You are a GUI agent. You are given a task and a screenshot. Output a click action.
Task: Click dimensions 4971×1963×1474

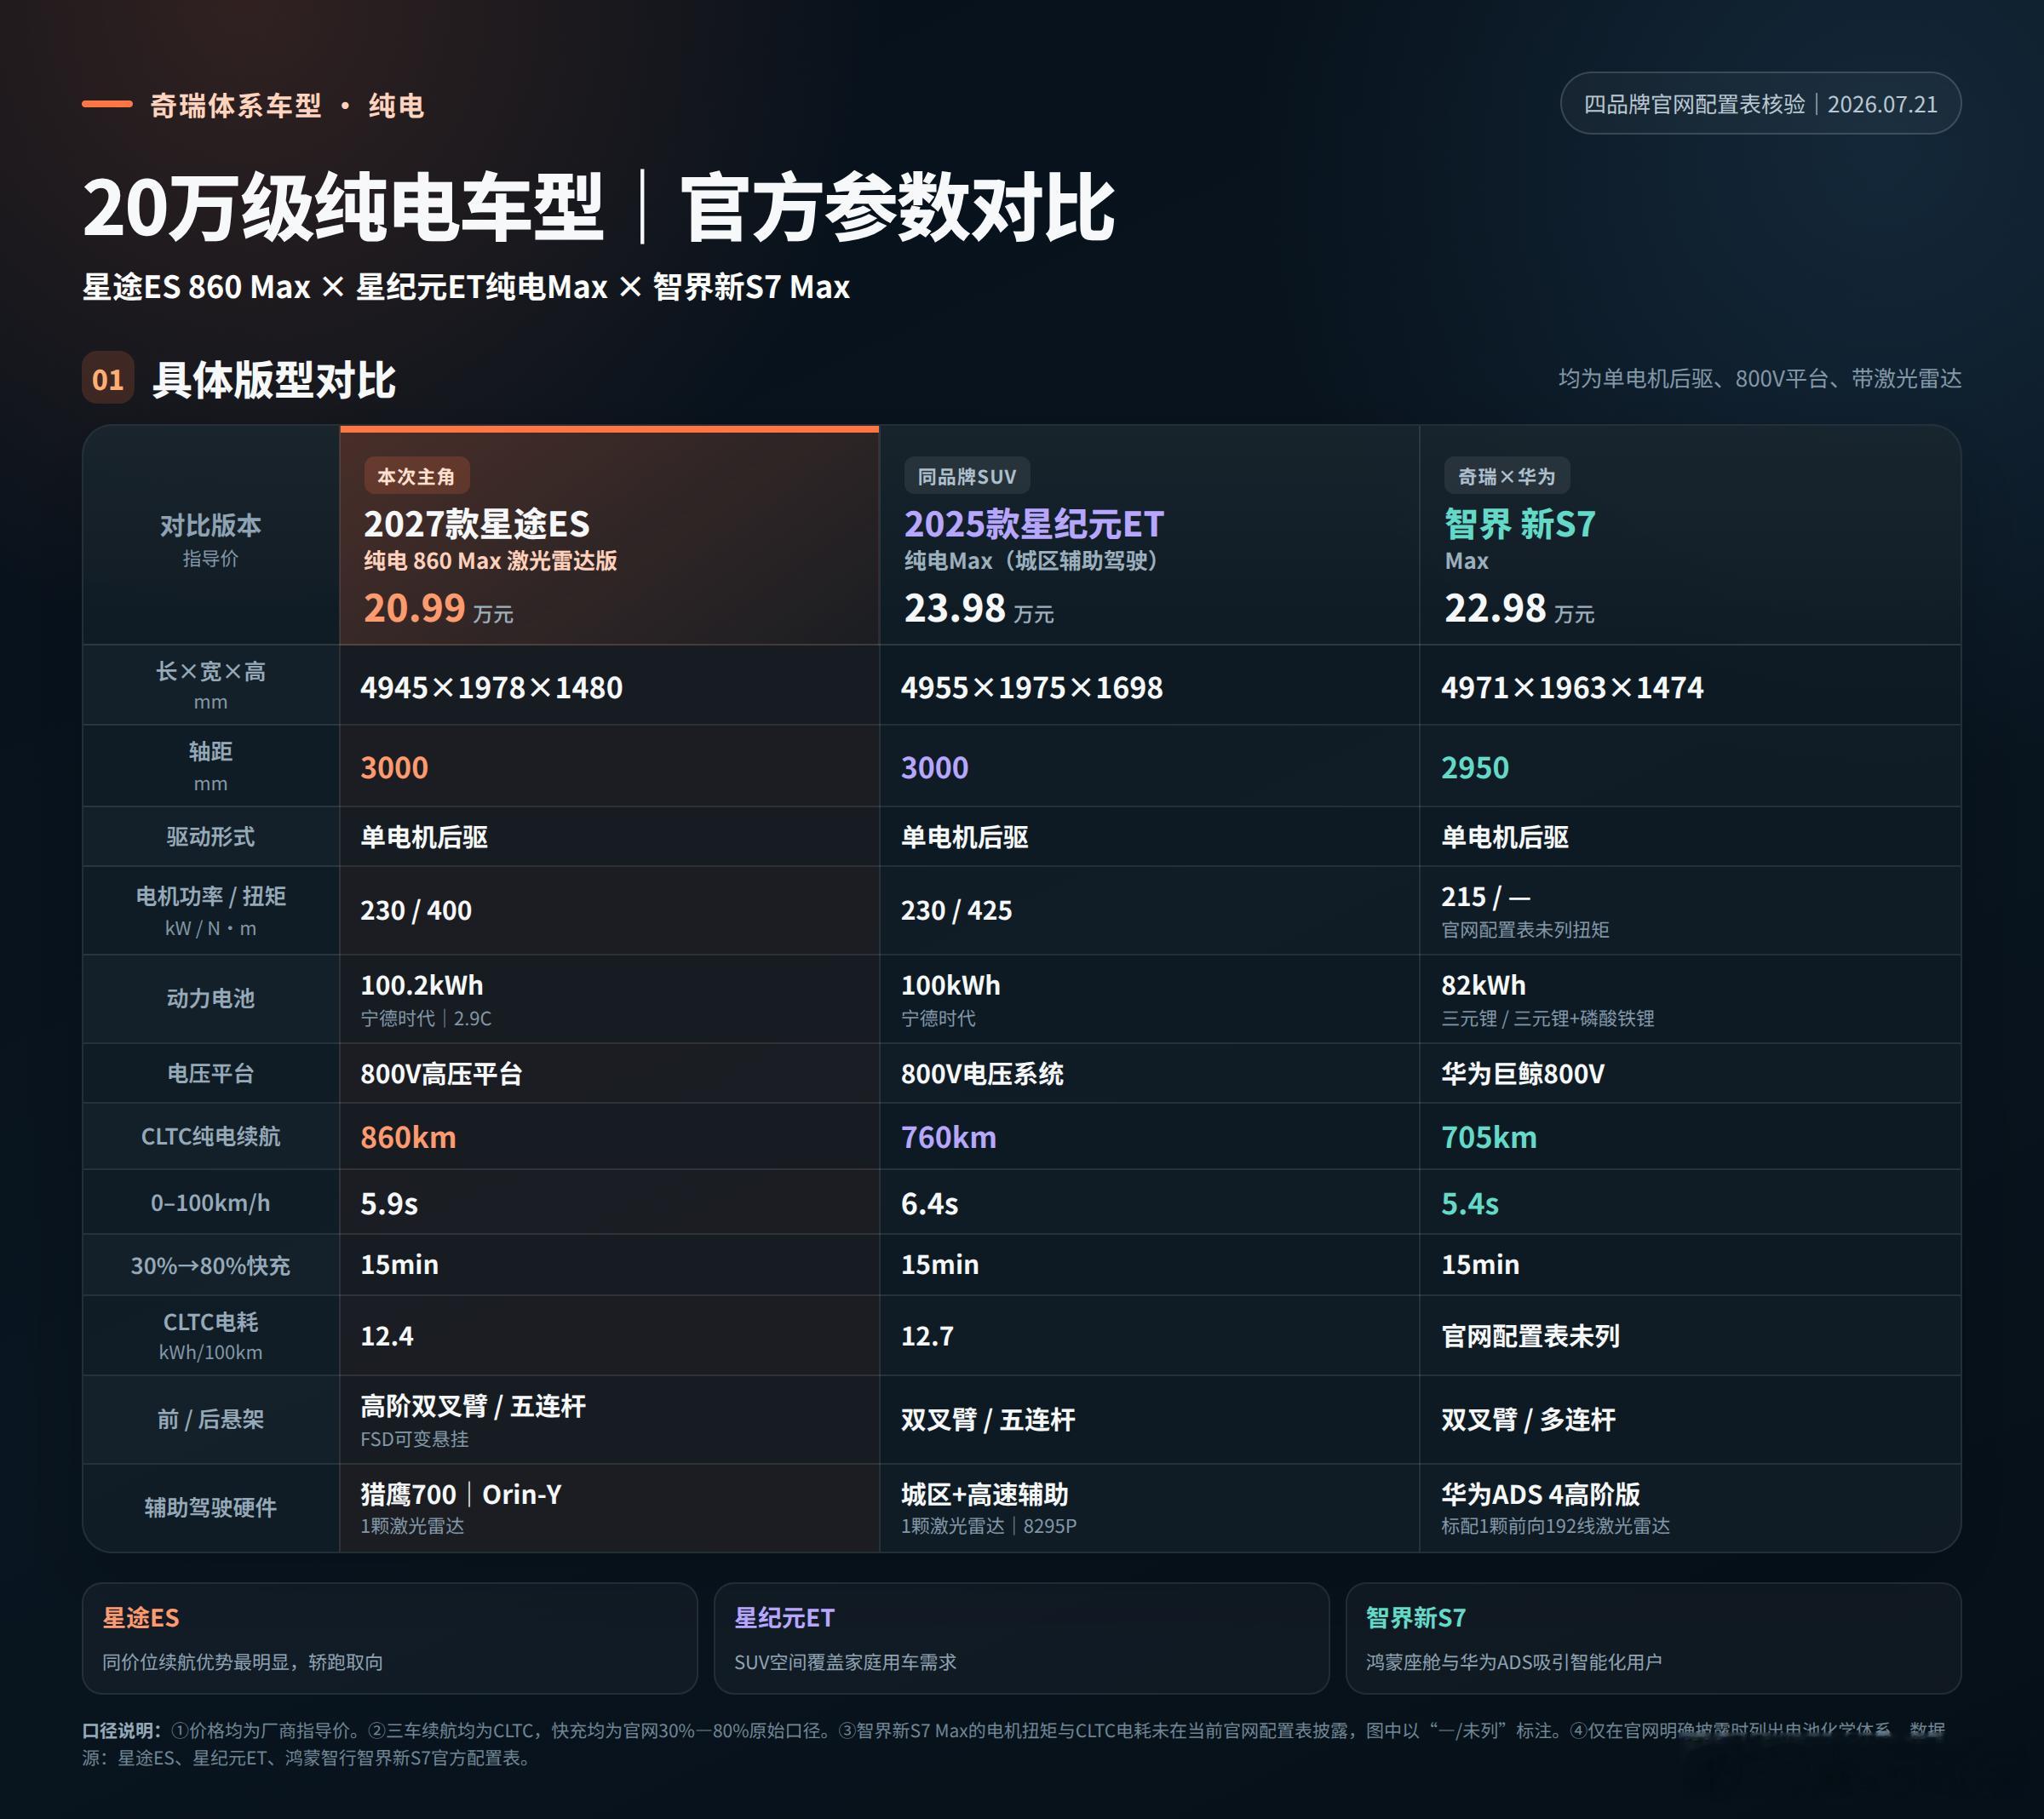click(1572, 687)
